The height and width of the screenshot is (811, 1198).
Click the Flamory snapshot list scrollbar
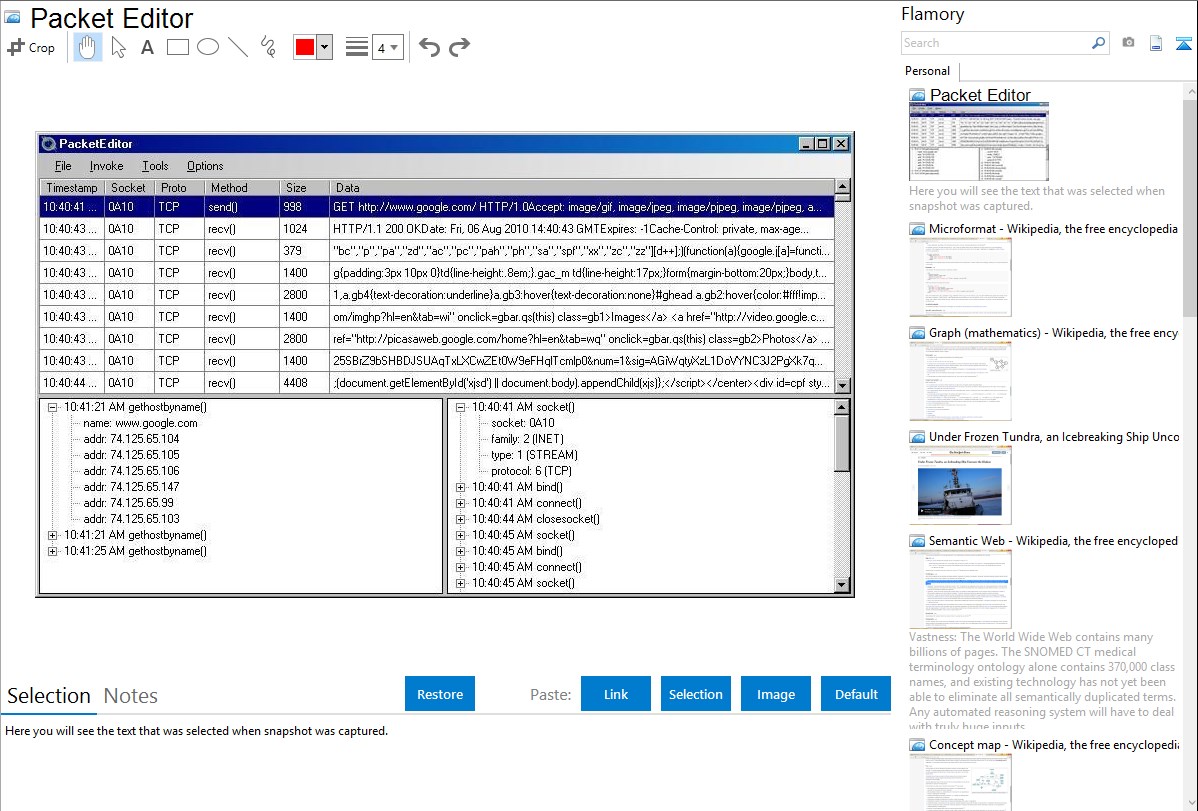1190,206
